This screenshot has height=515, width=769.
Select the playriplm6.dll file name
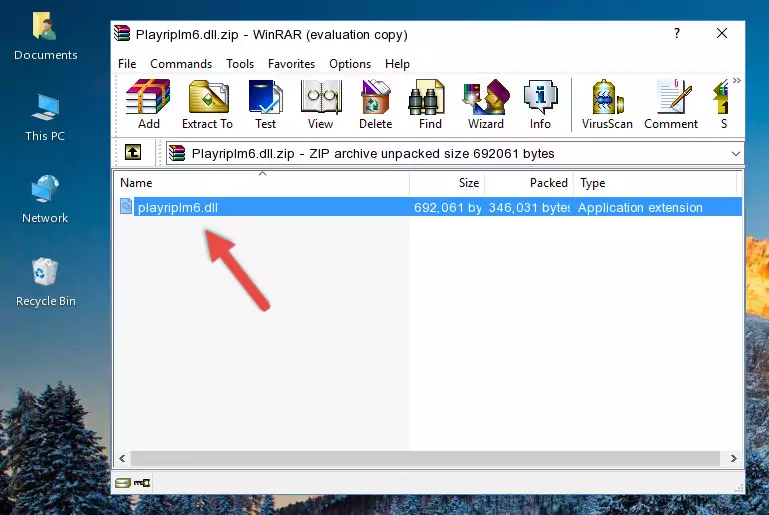tap(178, 207)
